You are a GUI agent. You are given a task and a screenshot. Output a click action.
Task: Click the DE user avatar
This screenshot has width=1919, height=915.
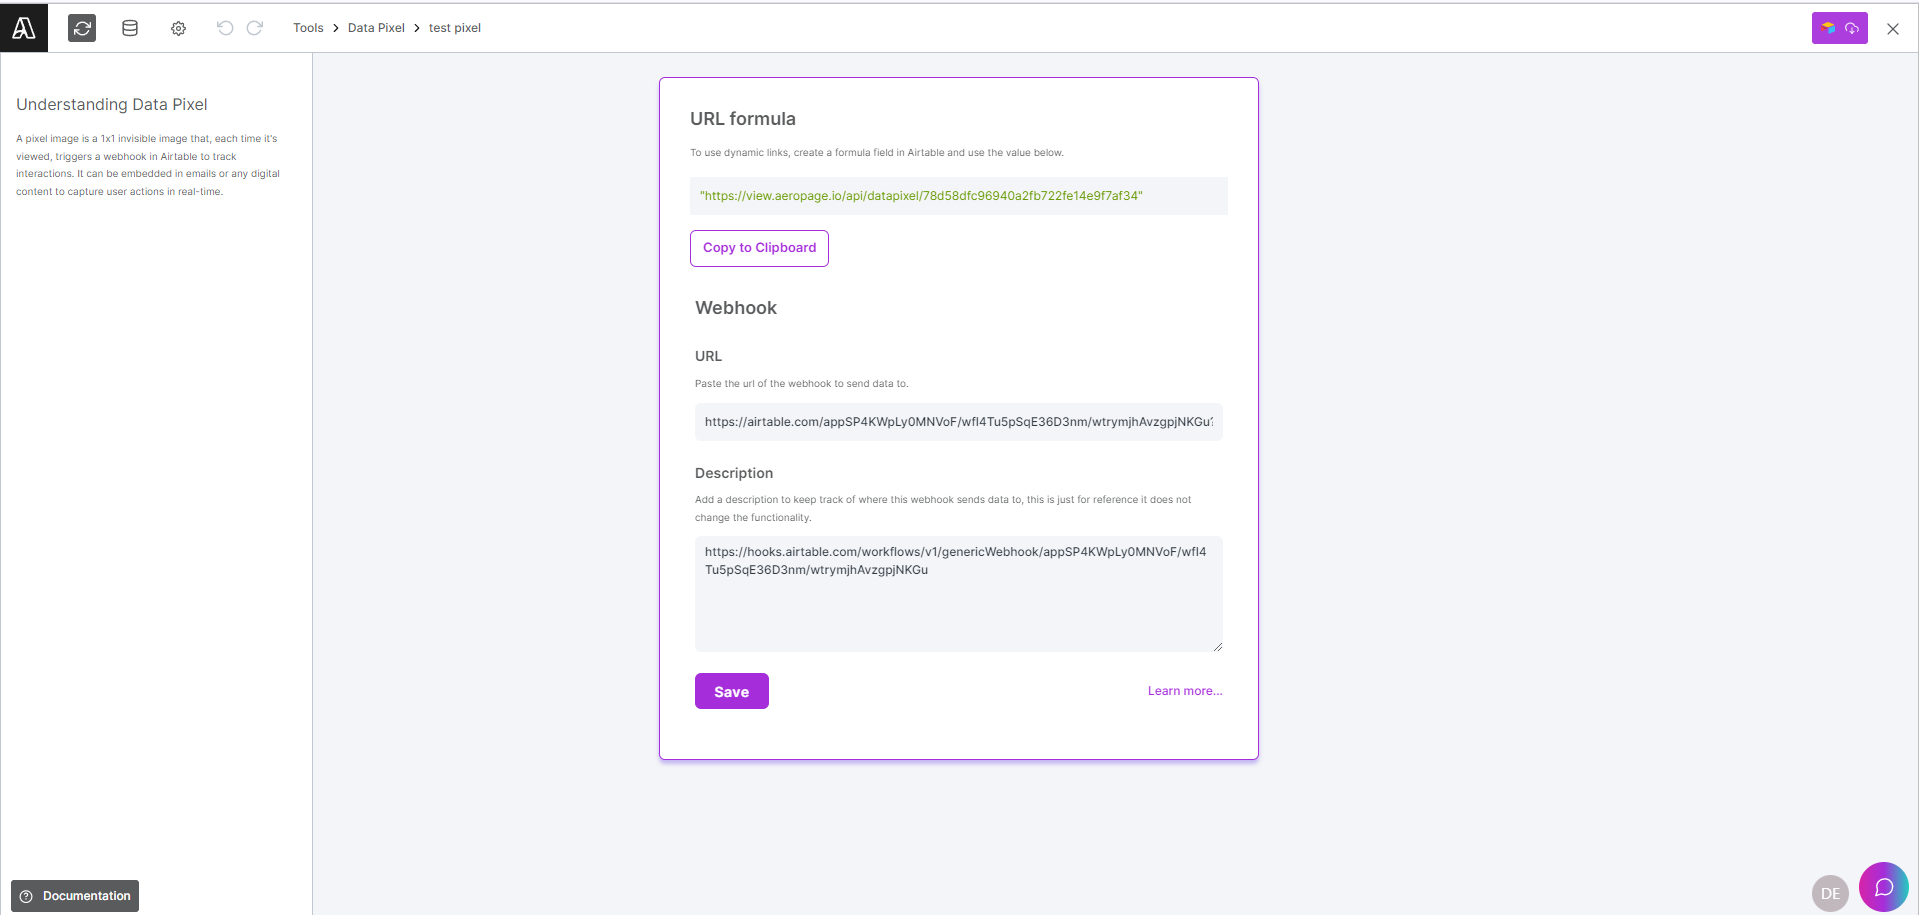pyautogui.click(x=1830, y=893)
